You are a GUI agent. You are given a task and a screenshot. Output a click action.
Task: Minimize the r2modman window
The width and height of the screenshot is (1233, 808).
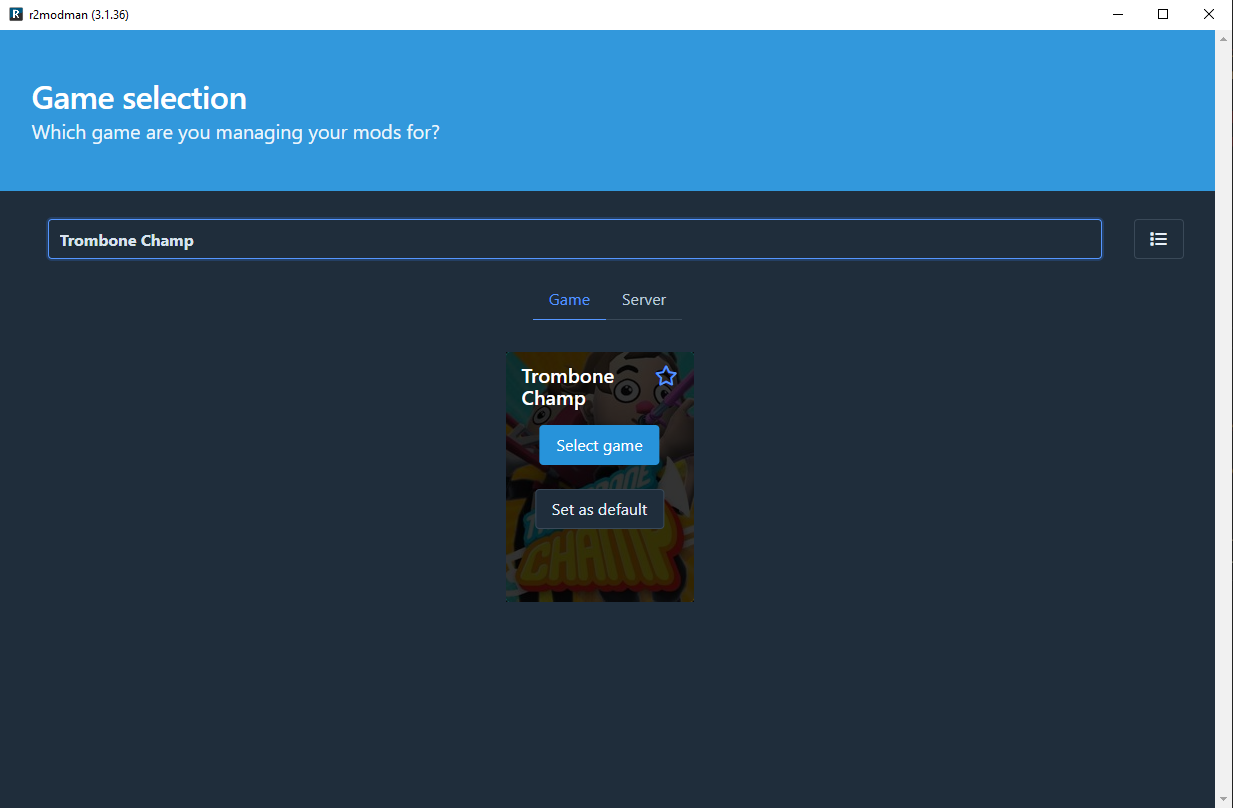[x=1117, y=15]
